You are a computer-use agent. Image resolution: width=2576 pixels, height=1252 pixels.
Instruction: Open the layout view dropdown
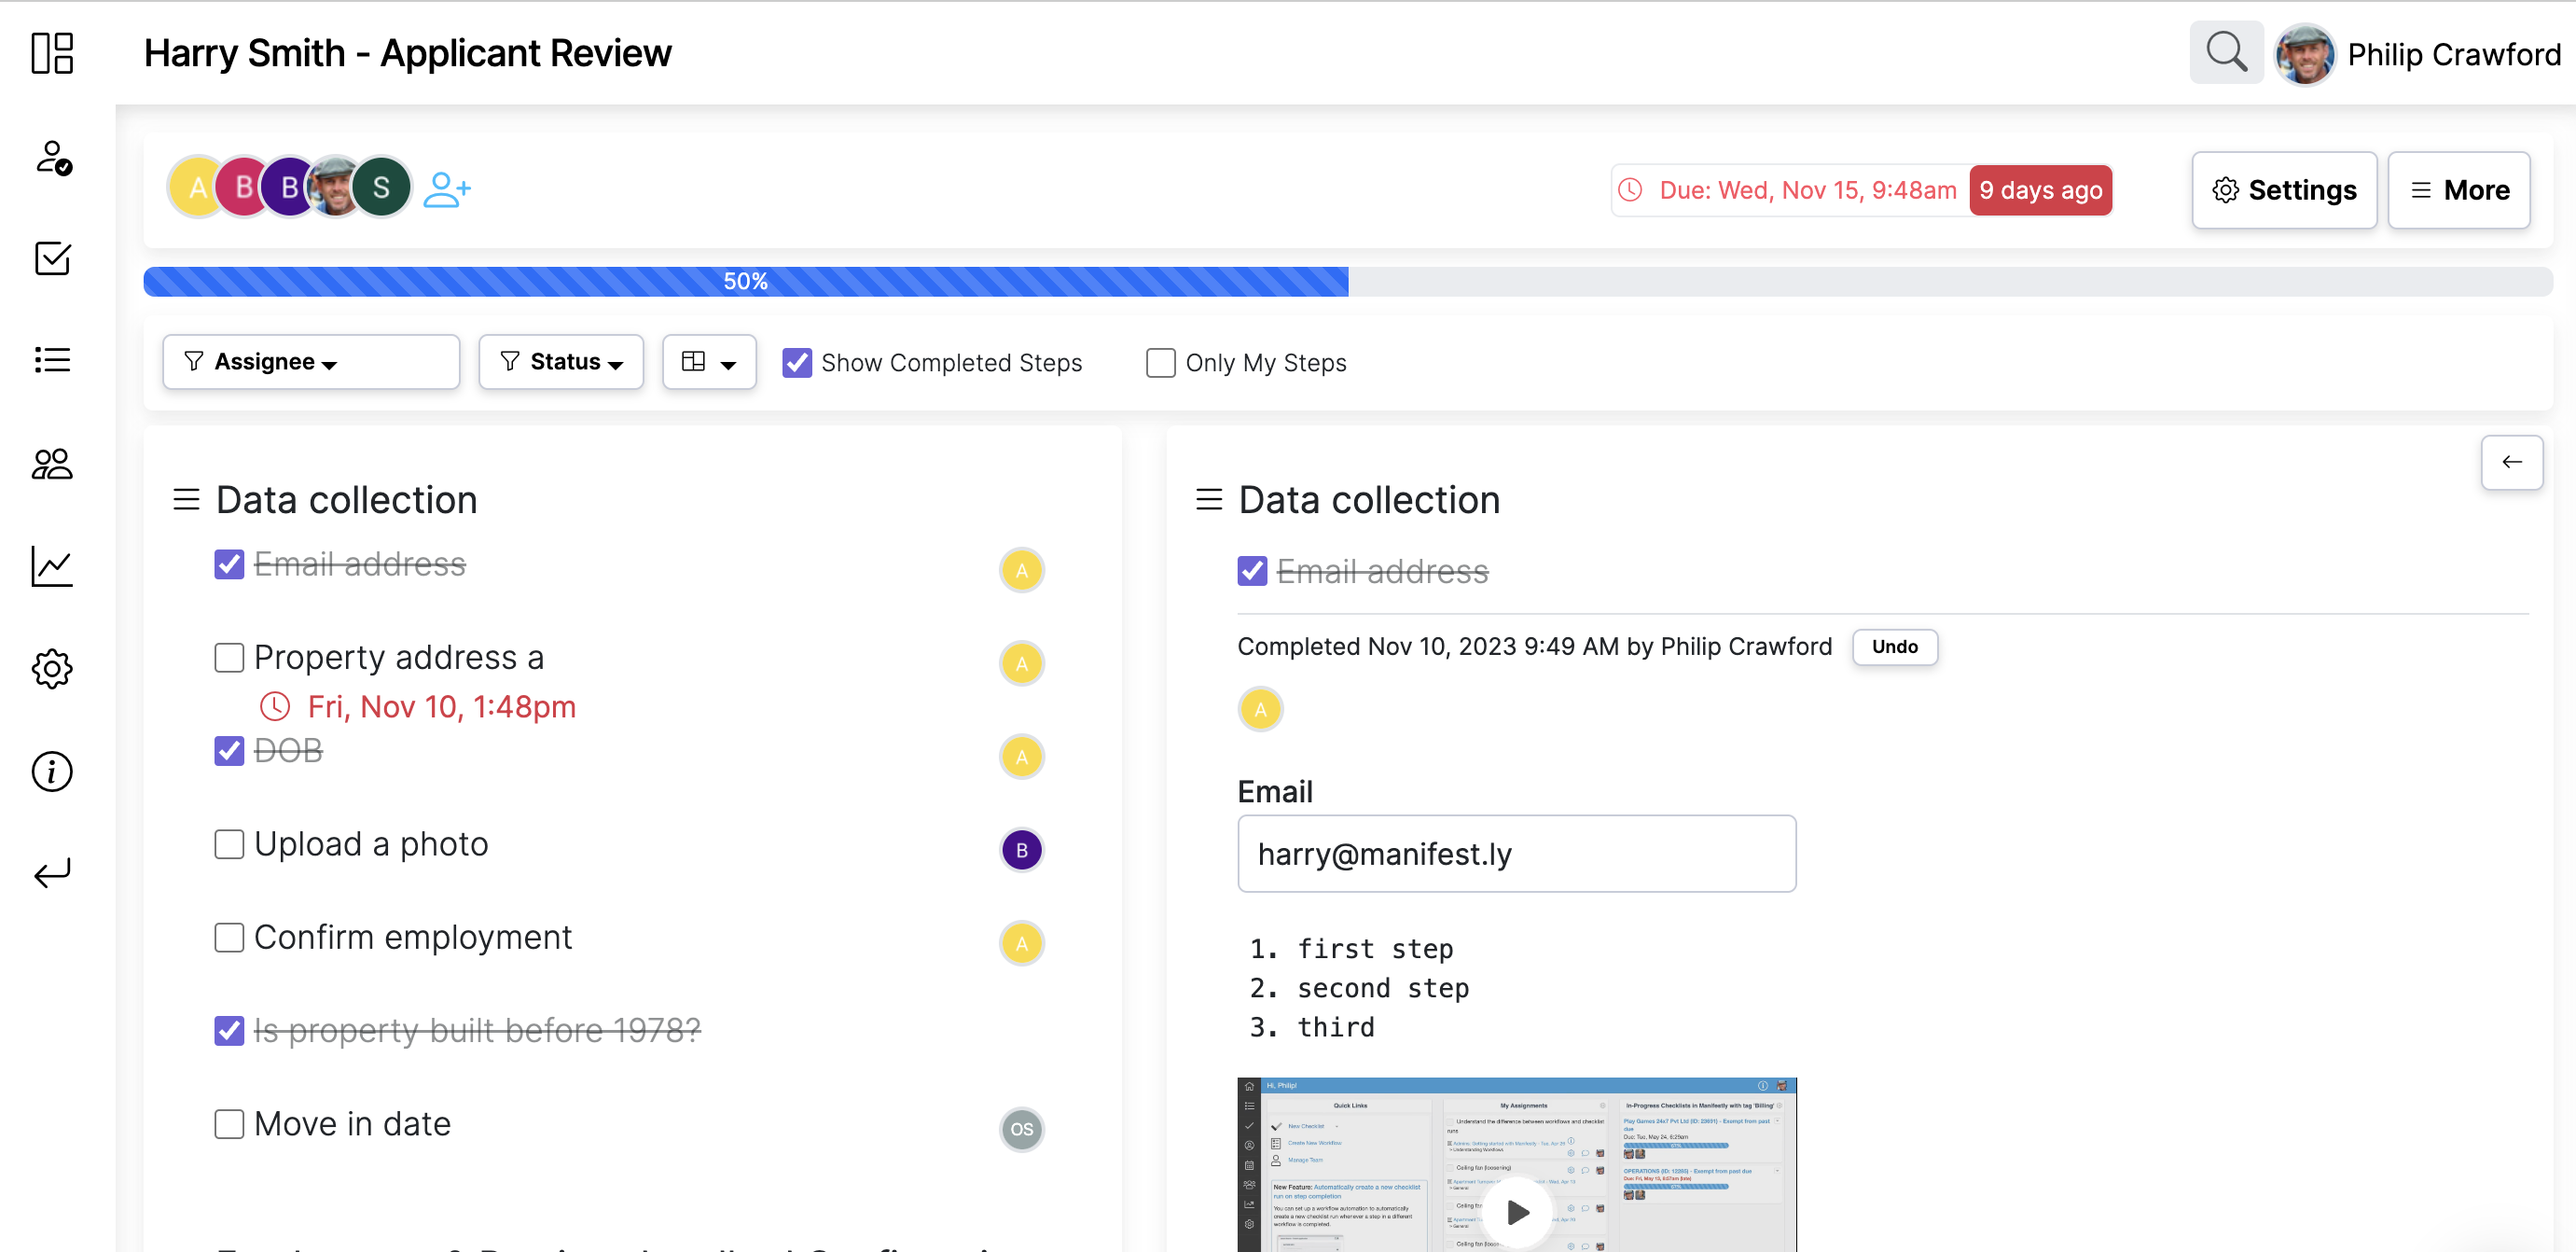(709, 361)
